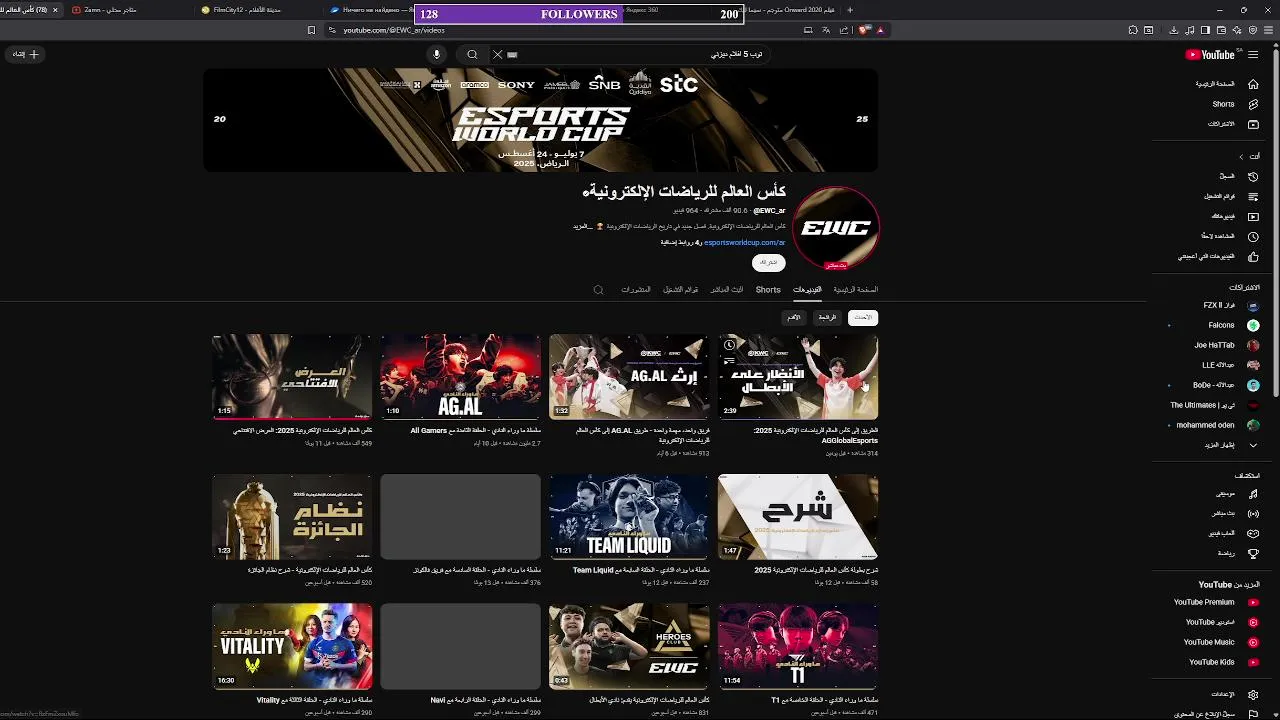Select the channel Videos tab
The height and width of the screenshot is (720, 1280).
(x=807, y=290)
